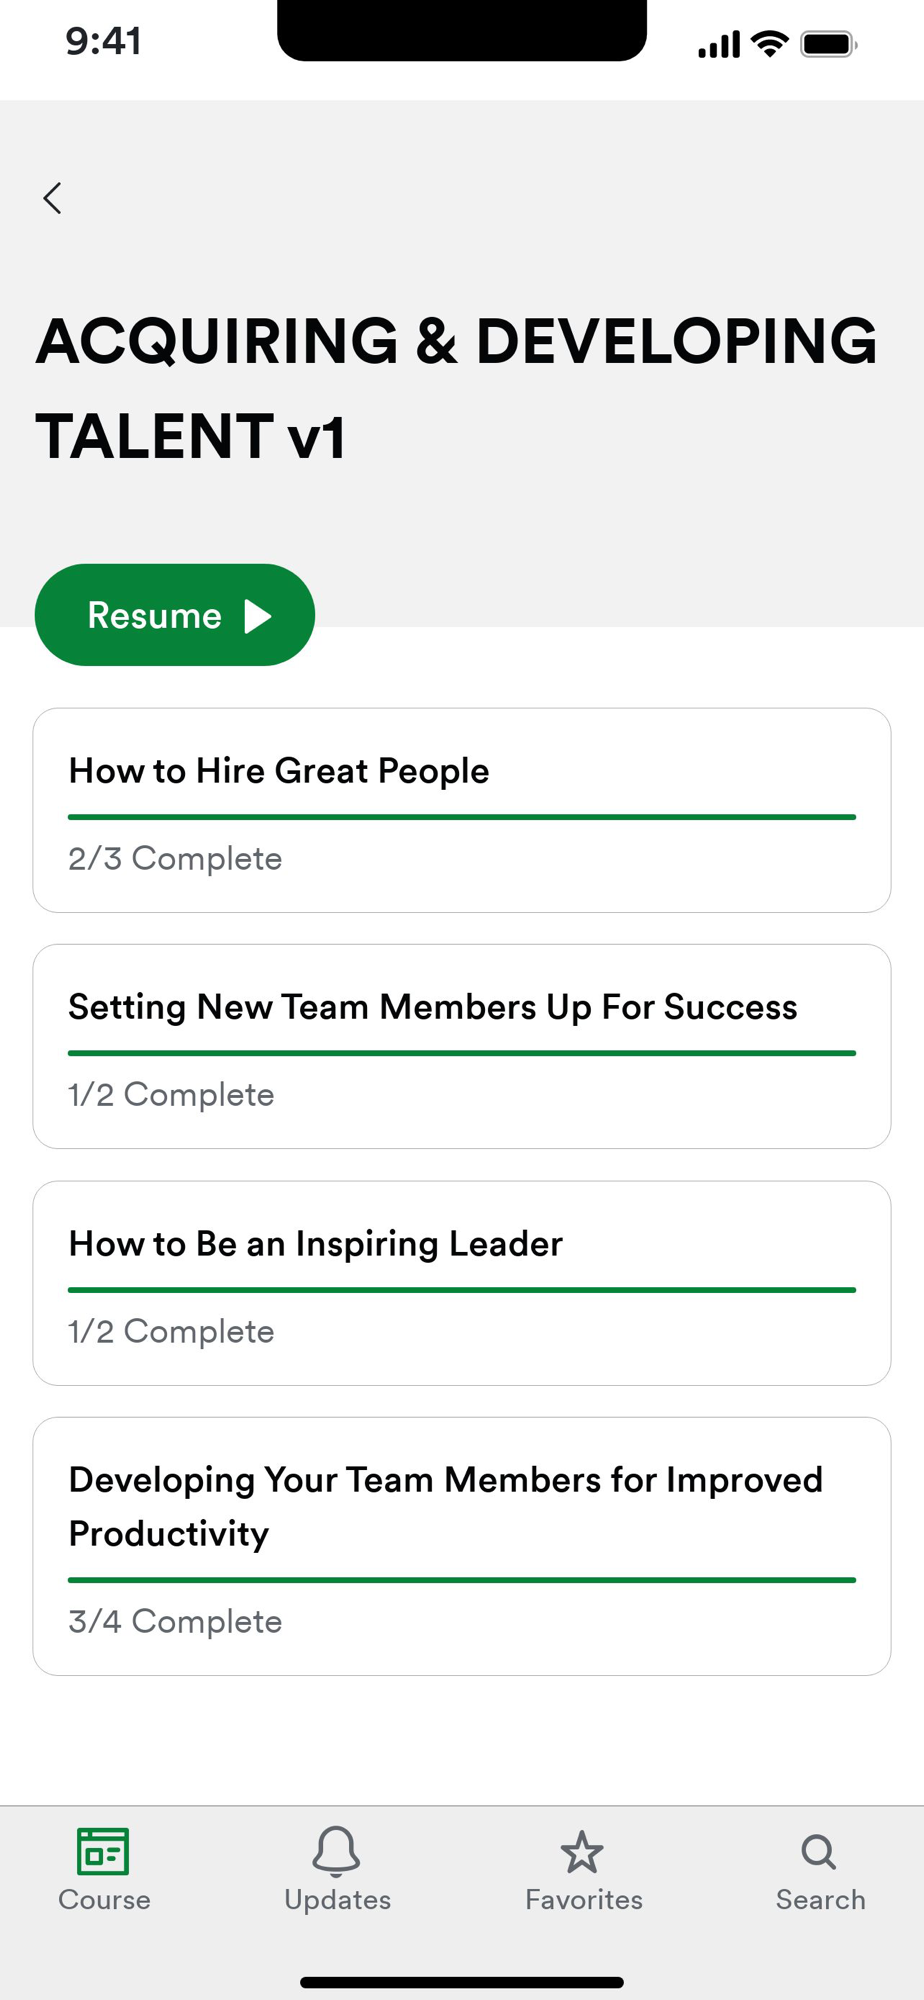Tap the back chevron arrow
This screenshot has height=2000, width=924.
click(x=53, y=198)
